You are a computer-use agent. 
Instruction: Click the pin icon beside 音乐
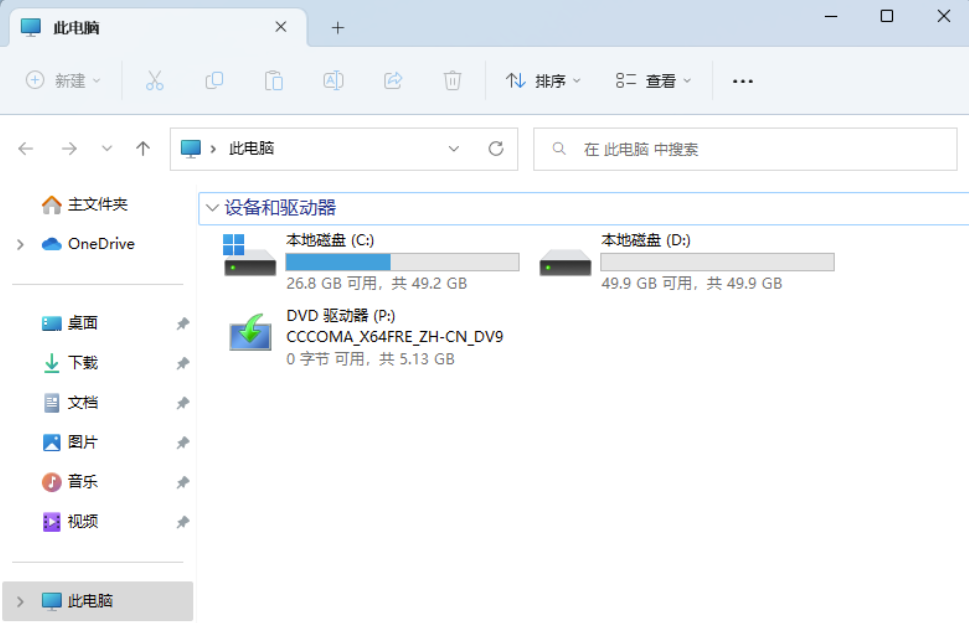pyautogui.click(x=182, y=483)
